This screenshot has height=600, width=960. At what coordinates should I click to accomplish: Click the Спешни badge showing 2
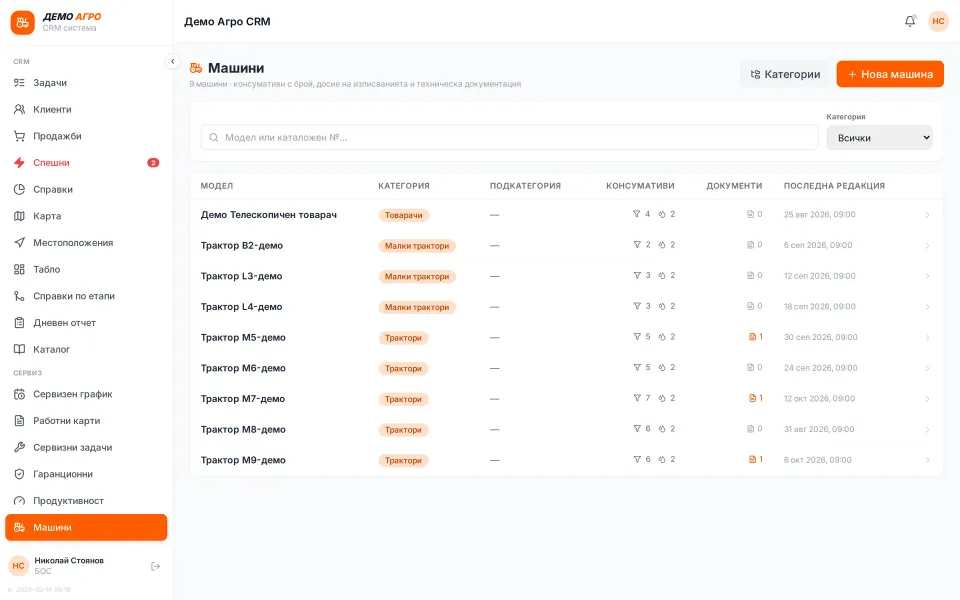coord(153,163)
